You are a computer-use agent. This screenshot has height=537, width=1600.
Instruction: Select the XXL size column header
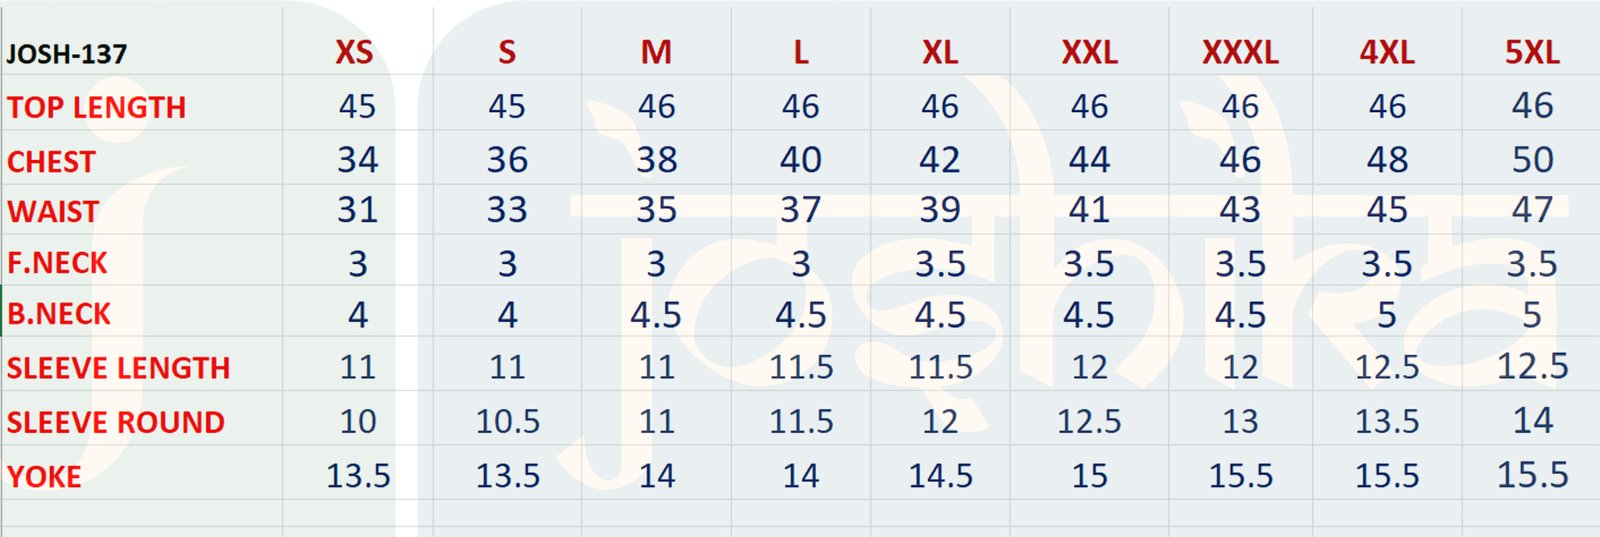(x=1089, y=52)
